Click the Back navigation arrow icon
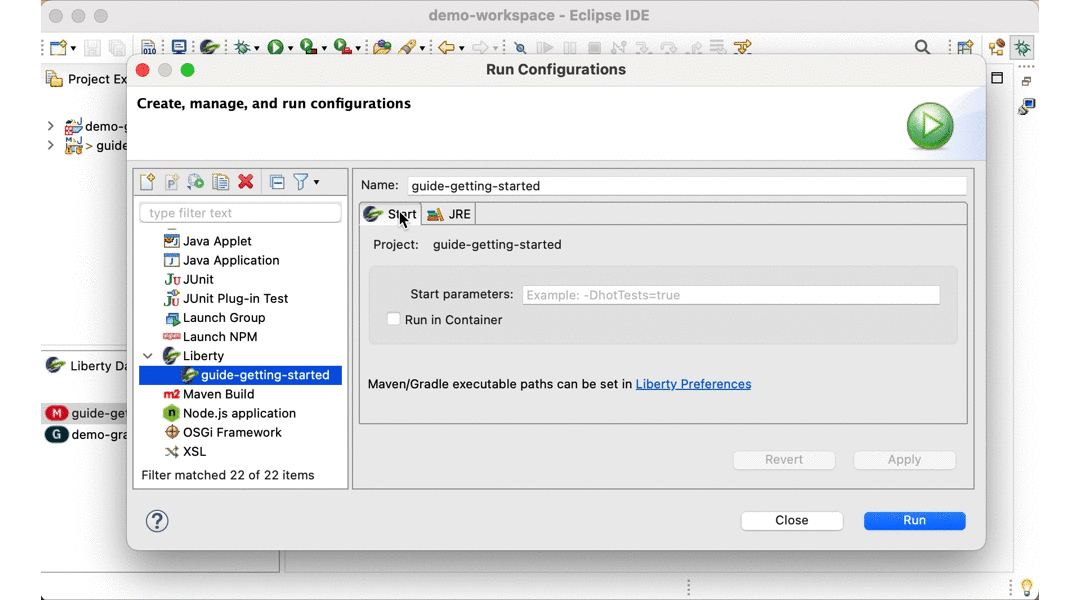1080x600 pixels. tap(446, 48)
